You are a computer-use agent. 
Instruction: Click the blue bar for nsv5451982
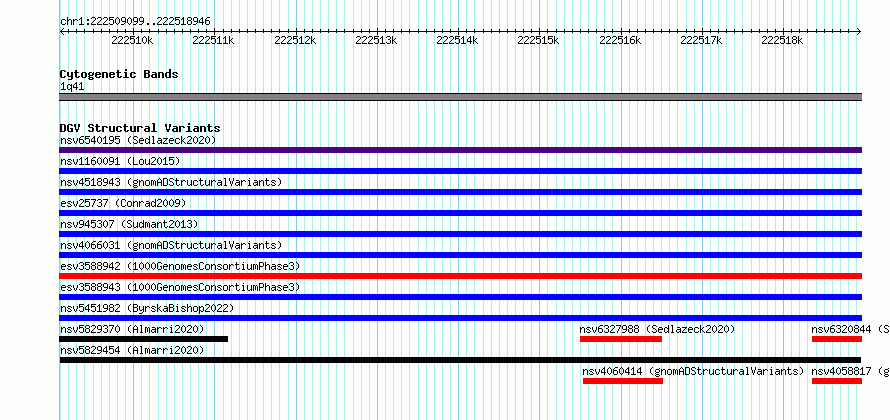[x=460, y=318]
